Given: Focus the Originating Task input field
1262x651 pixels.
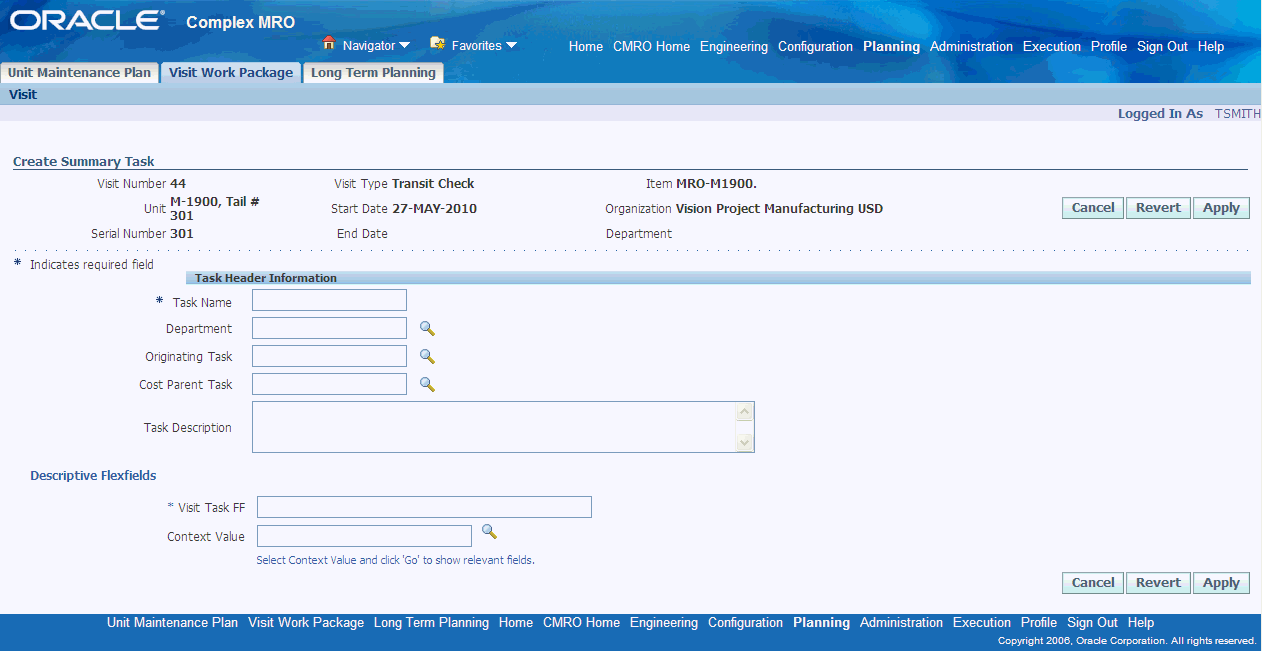Looking at the screenshot, I should [329, 356].
